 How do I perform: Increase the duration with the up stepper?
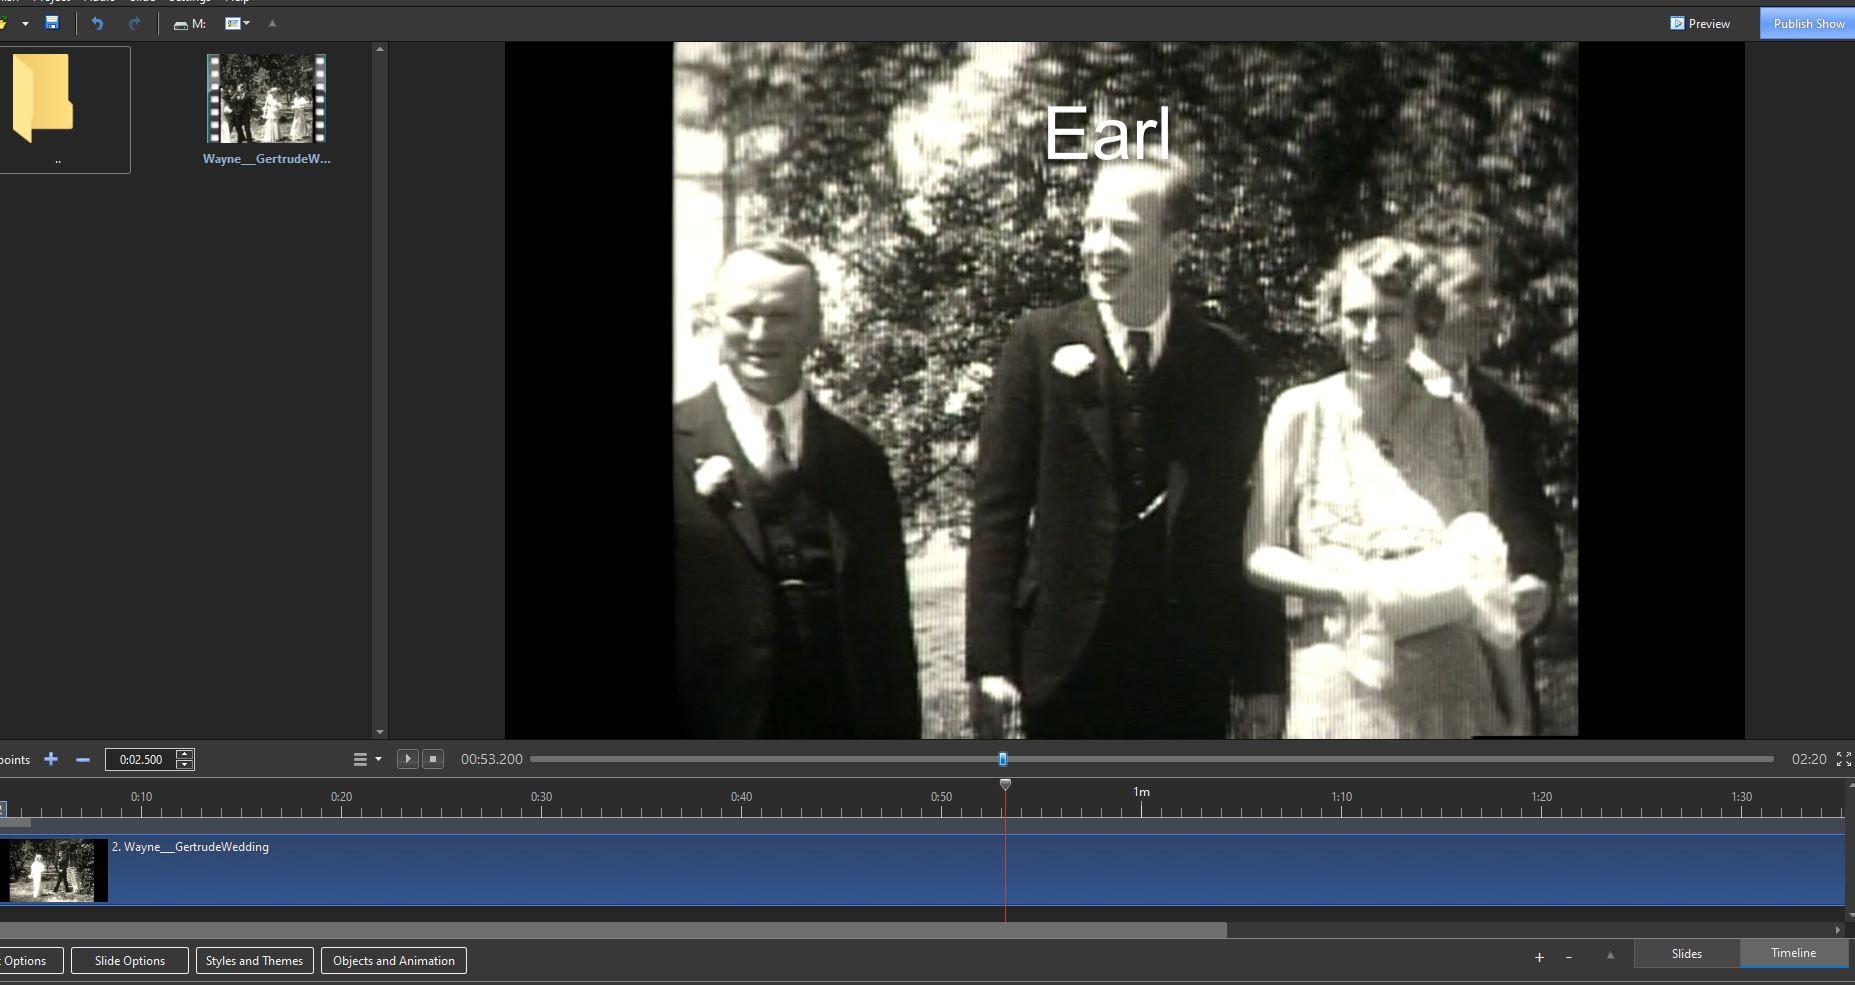tap(184, 754)
